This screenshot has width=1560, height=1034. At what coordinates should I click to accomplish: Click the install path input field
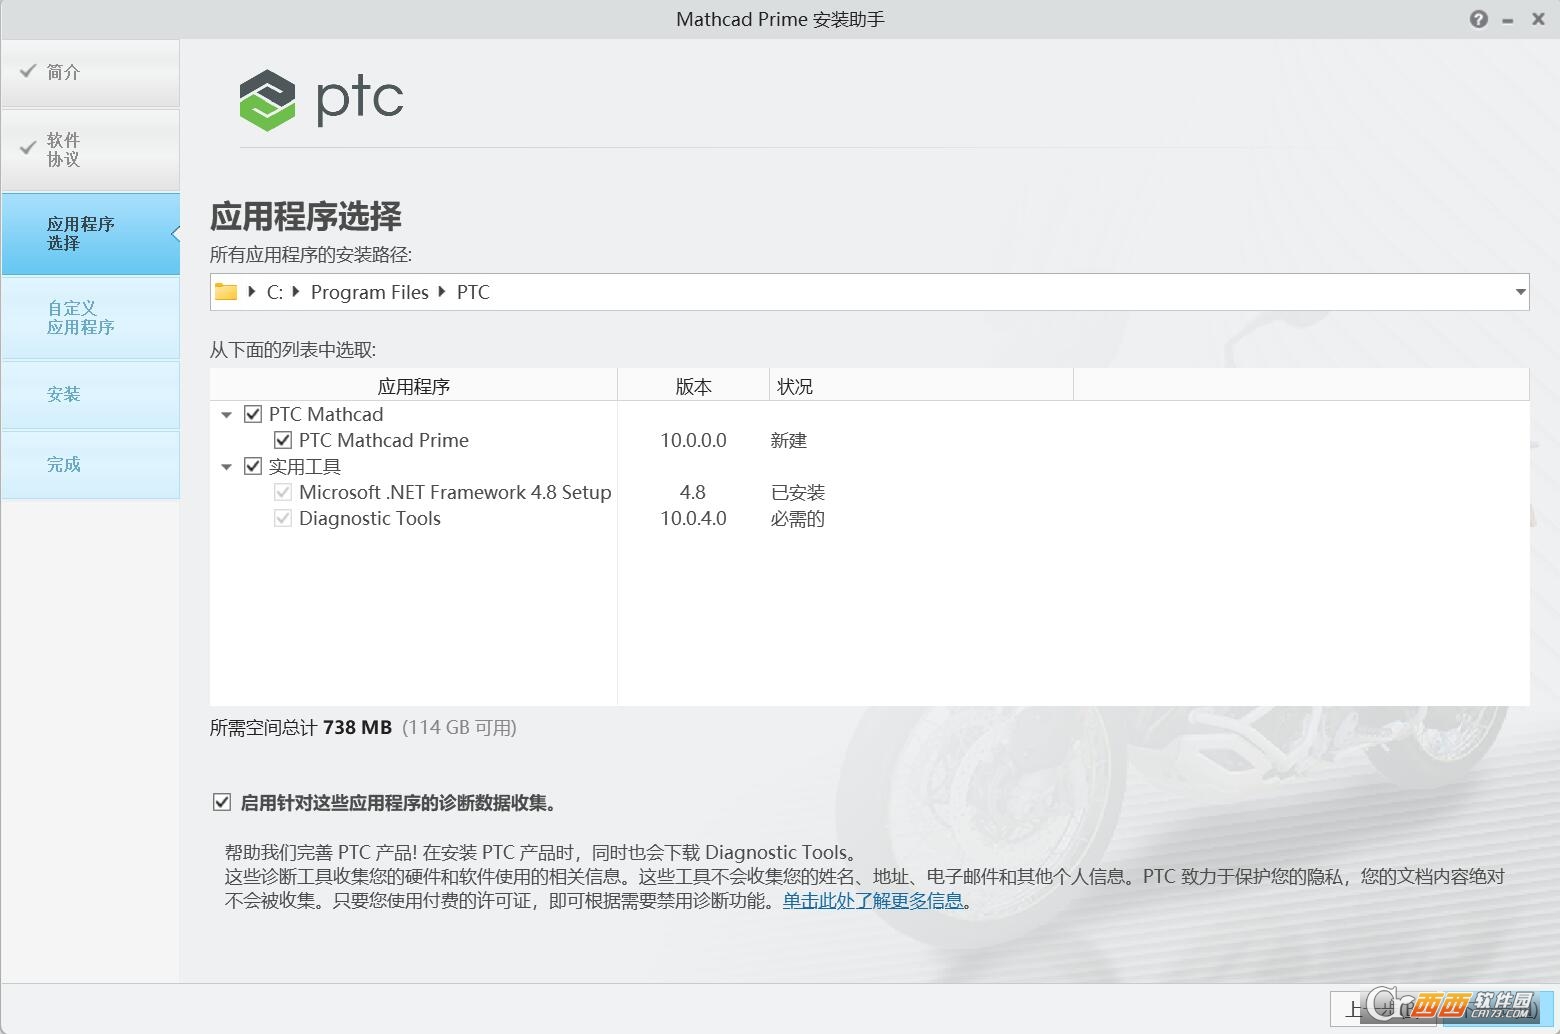tap(869, 292)
